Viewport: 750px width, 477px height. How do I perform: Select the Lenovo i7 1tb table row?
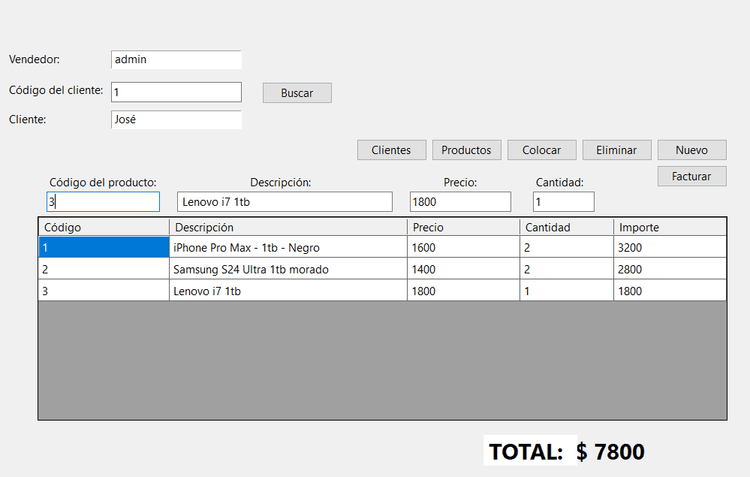382,290
